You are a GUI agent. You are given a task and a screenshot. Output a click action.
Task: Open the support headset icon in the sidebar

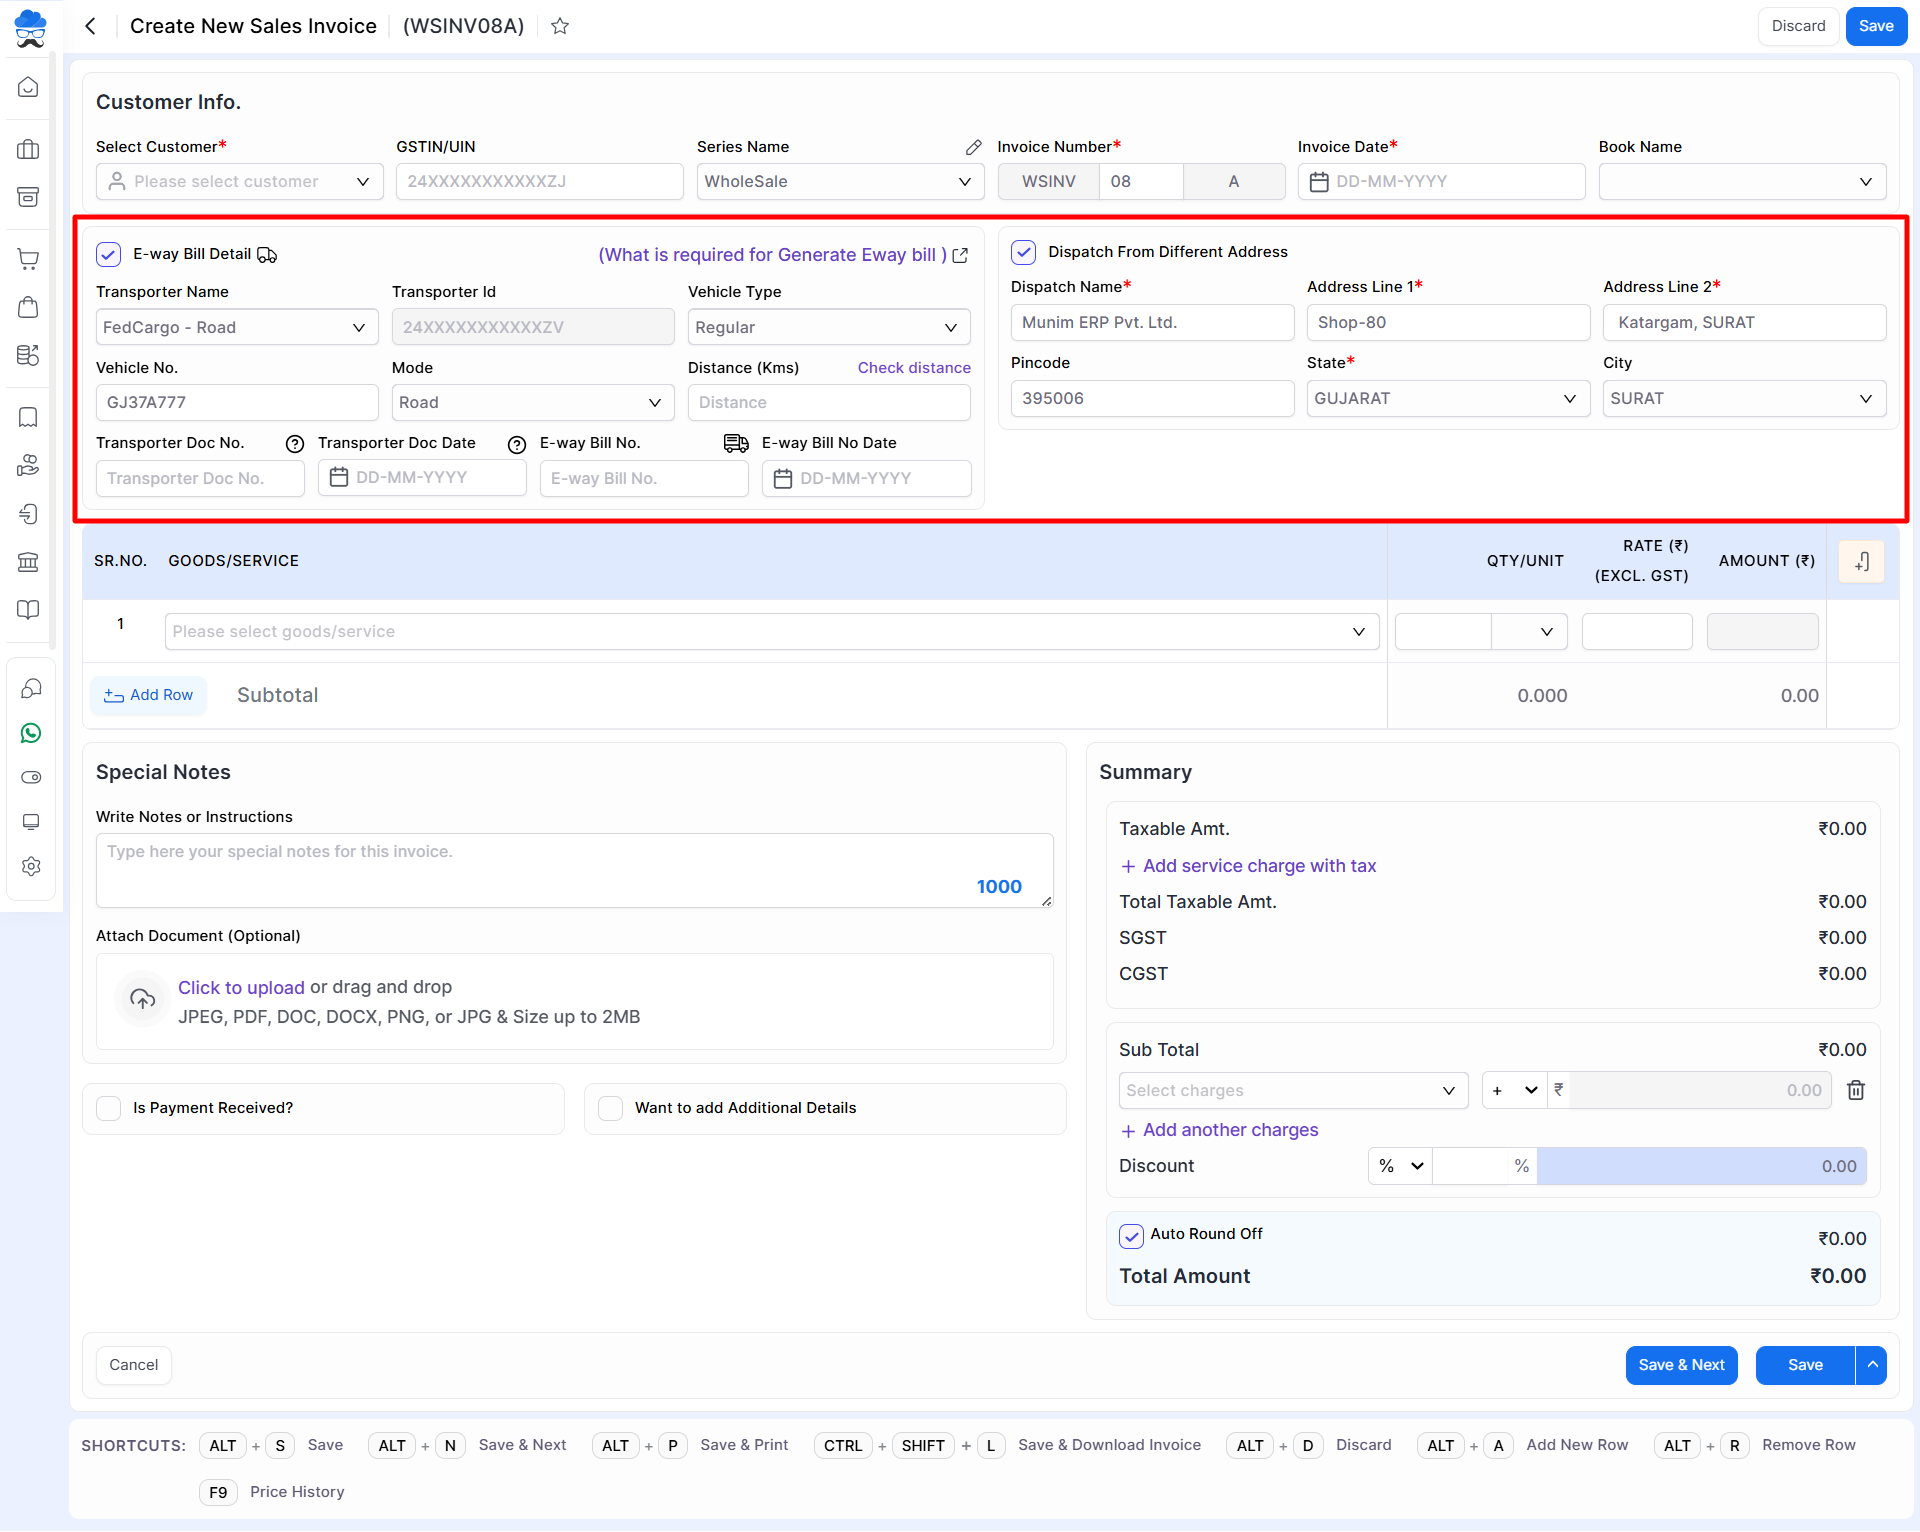coord(31,688)
